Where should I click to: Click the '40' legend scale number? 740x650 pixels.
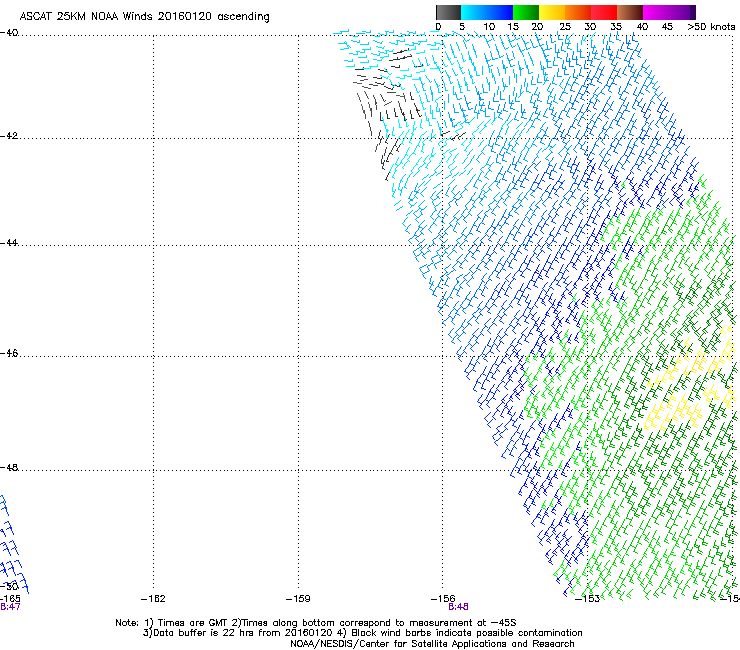click(642, 27)
